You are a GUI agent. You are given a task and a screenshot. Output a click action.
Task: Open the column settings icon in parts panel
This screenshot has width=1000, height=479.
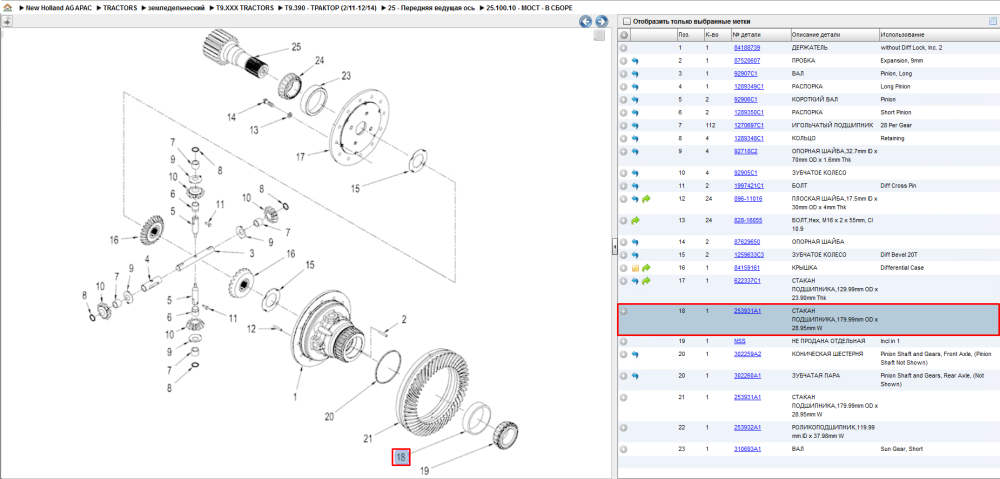tap(992, 21)
